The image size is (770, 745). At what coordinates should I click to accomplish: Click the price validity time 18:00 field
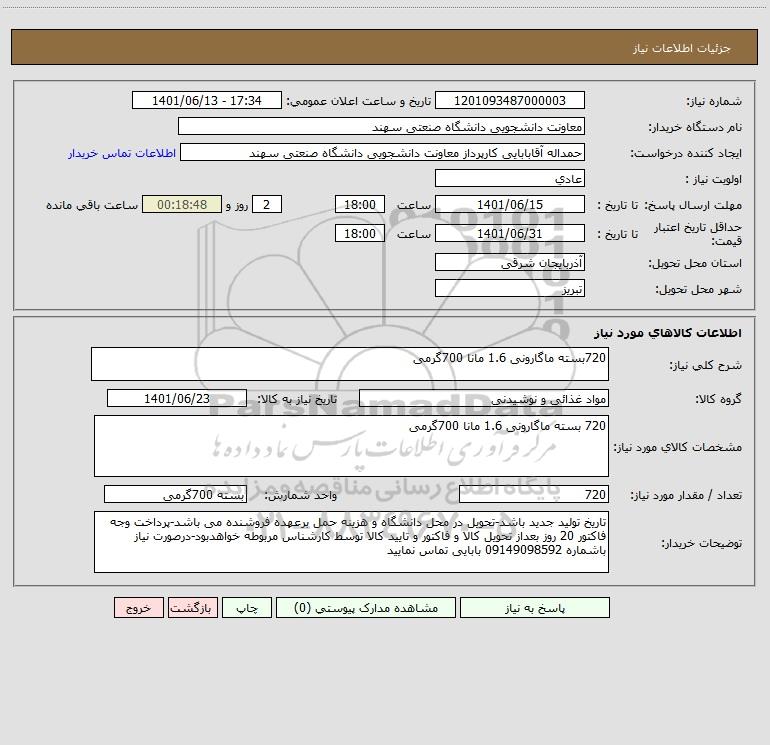tap(359, 233)
